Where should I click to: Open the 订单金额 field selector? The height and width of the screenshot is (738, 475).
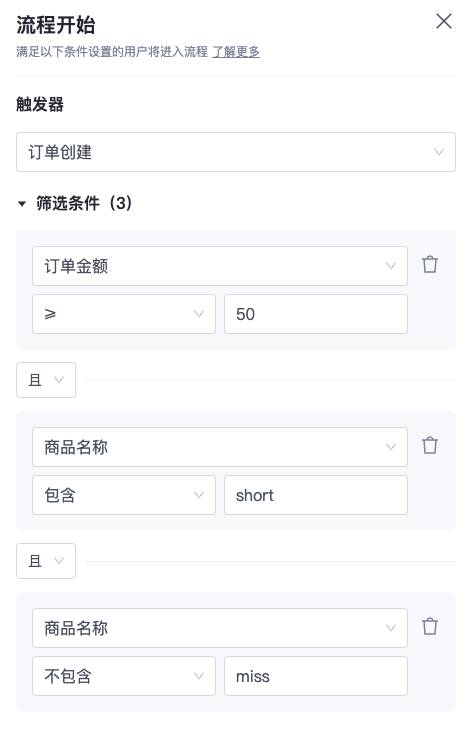pyautogui.click(x=220, y=266)
